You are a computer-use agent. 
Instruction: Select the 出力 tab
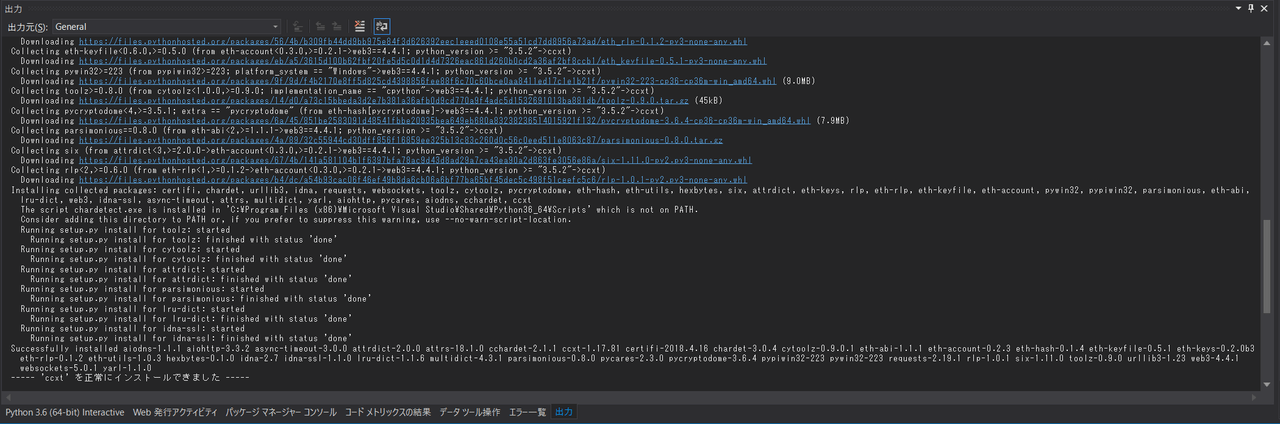tap(564, 412)
